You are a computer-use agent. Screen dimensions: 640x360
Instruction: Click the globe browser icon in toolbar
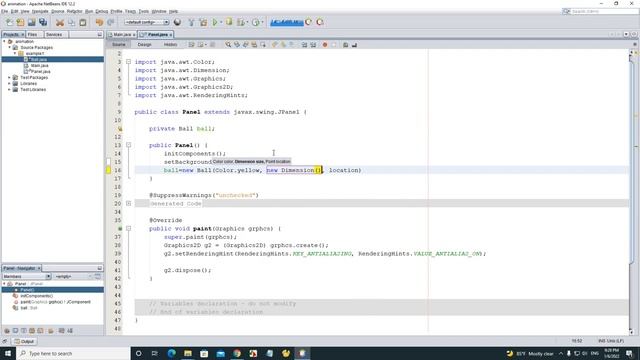[x=178, y=22]
